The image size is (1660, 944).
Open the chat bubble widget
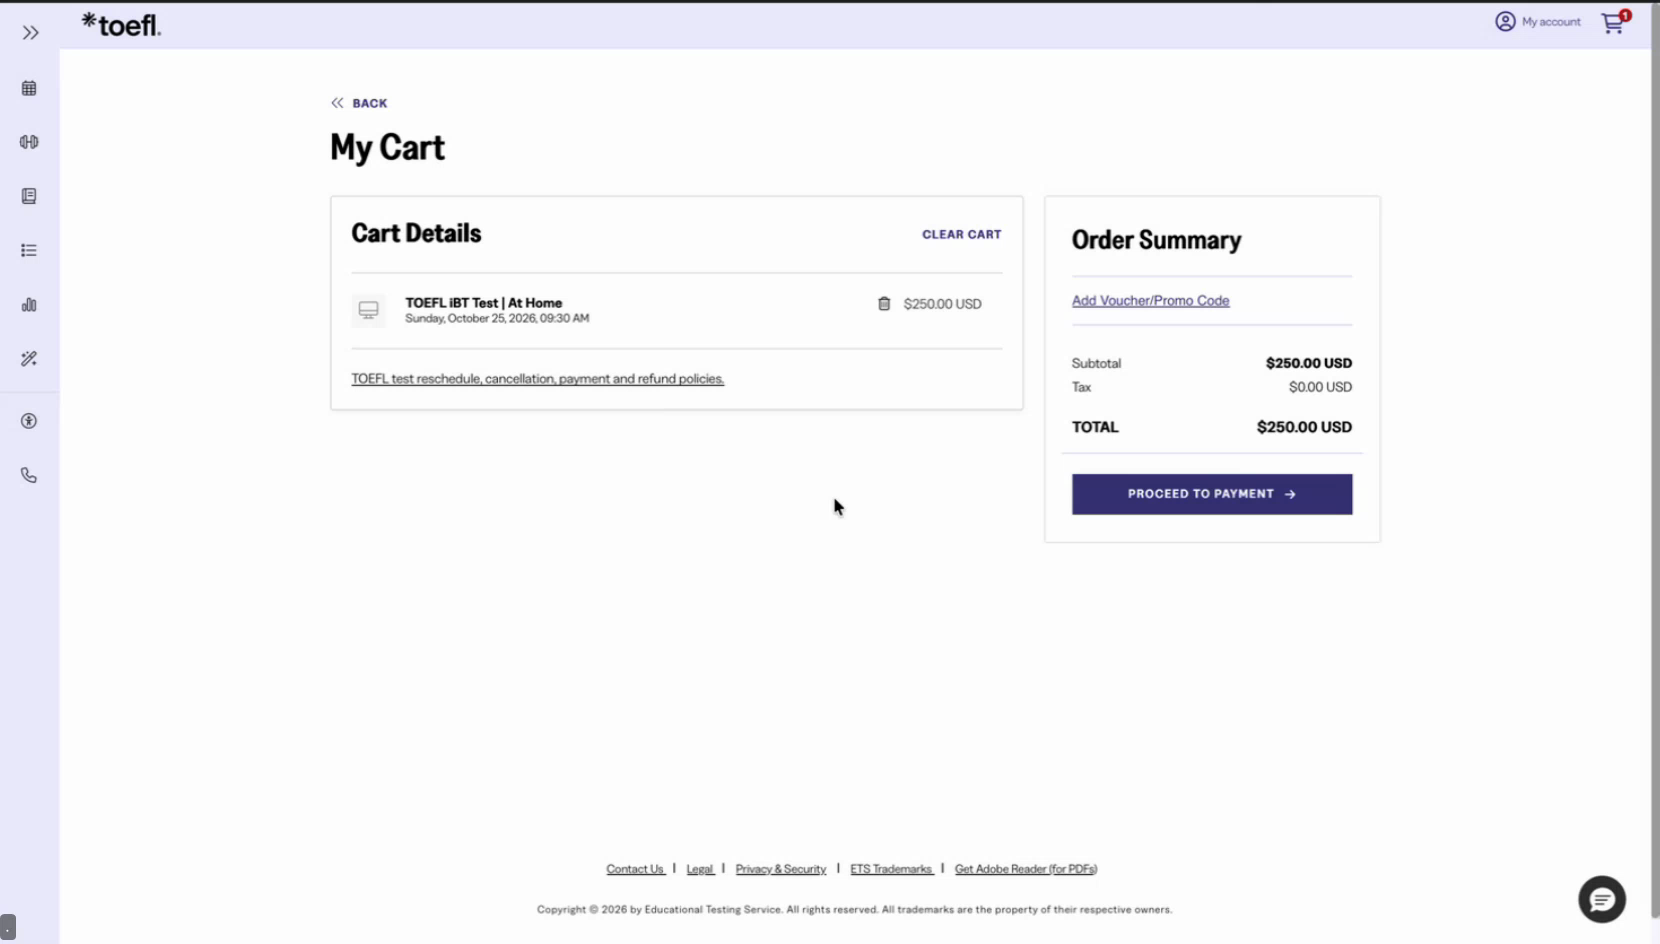[x=1602, y=899]
